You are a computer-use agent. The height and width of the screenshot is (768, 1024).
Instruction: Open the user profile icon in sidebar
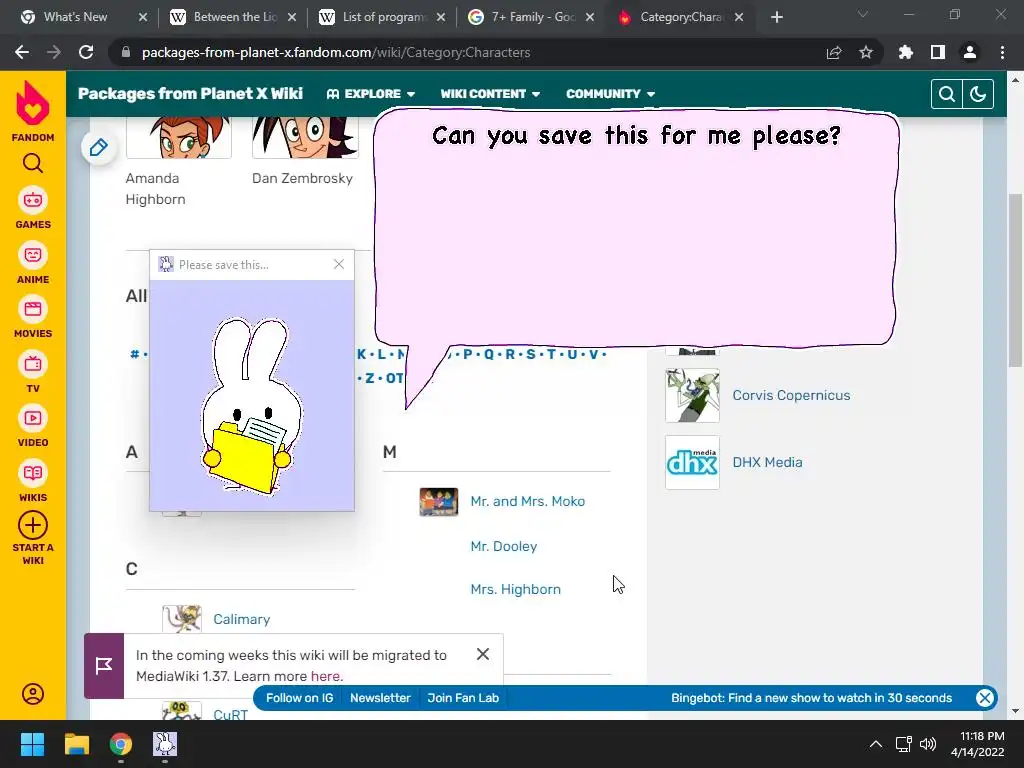pos(33,694)
